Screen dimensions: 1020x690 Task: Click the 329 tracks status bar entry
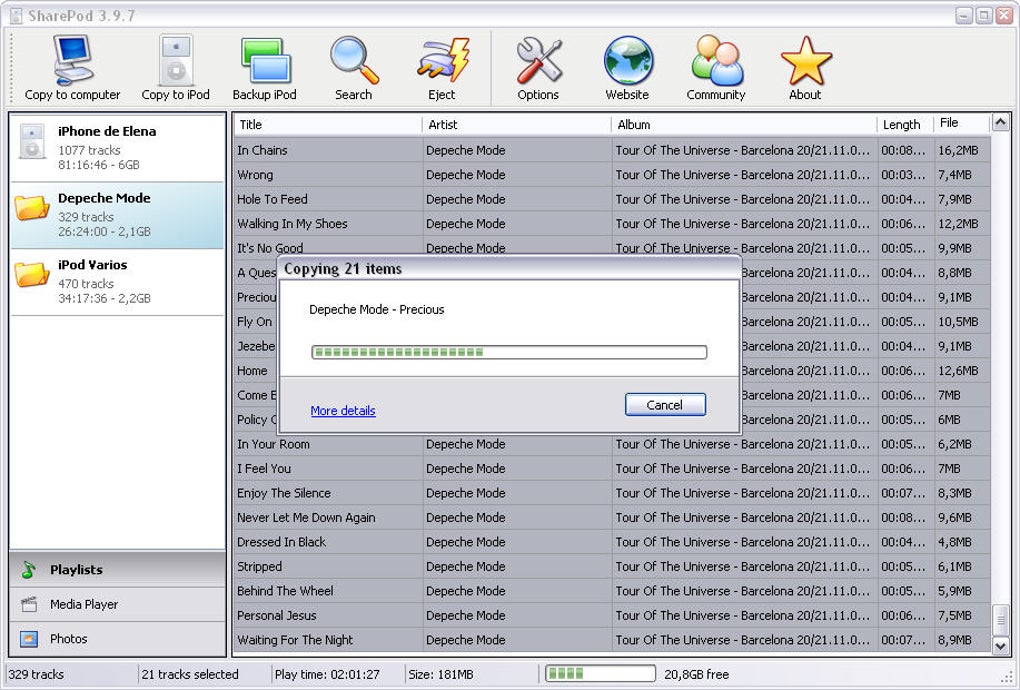pyautogui.click(x=36, y=674)
